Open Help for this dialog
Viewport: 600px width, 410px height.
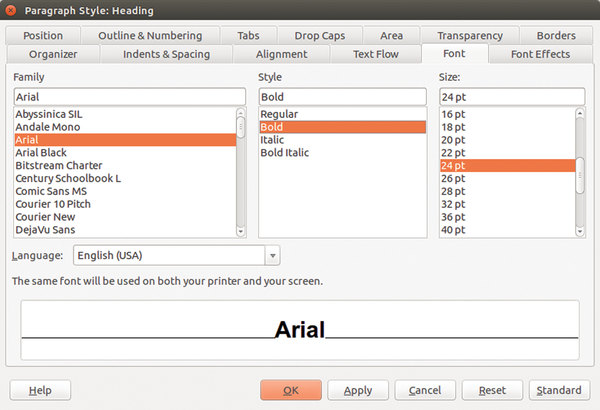click(x=40, y=390)
